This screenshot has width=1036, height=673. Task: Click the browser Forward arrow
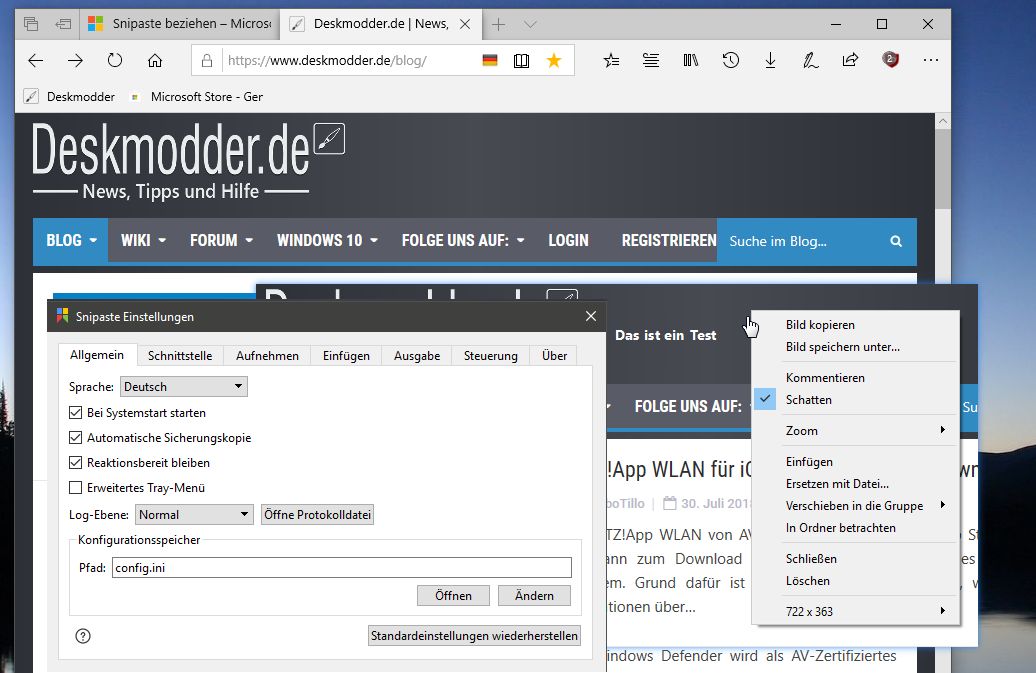coord(75,61)
